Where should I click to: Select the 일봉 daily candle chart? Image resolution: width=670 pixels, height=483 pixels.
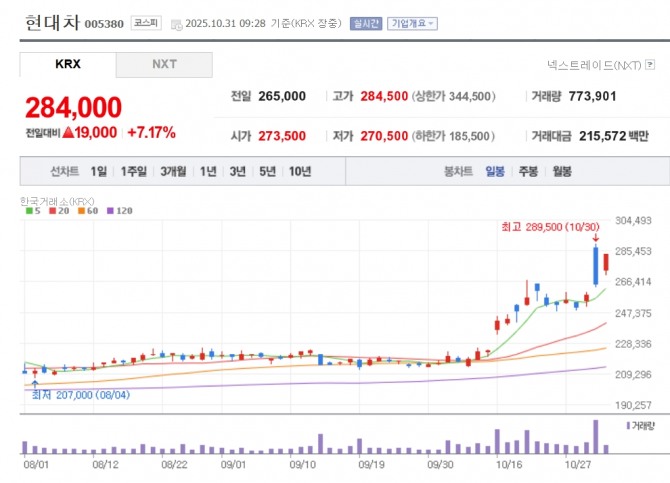pyautogui.click(x=495, y=171)
